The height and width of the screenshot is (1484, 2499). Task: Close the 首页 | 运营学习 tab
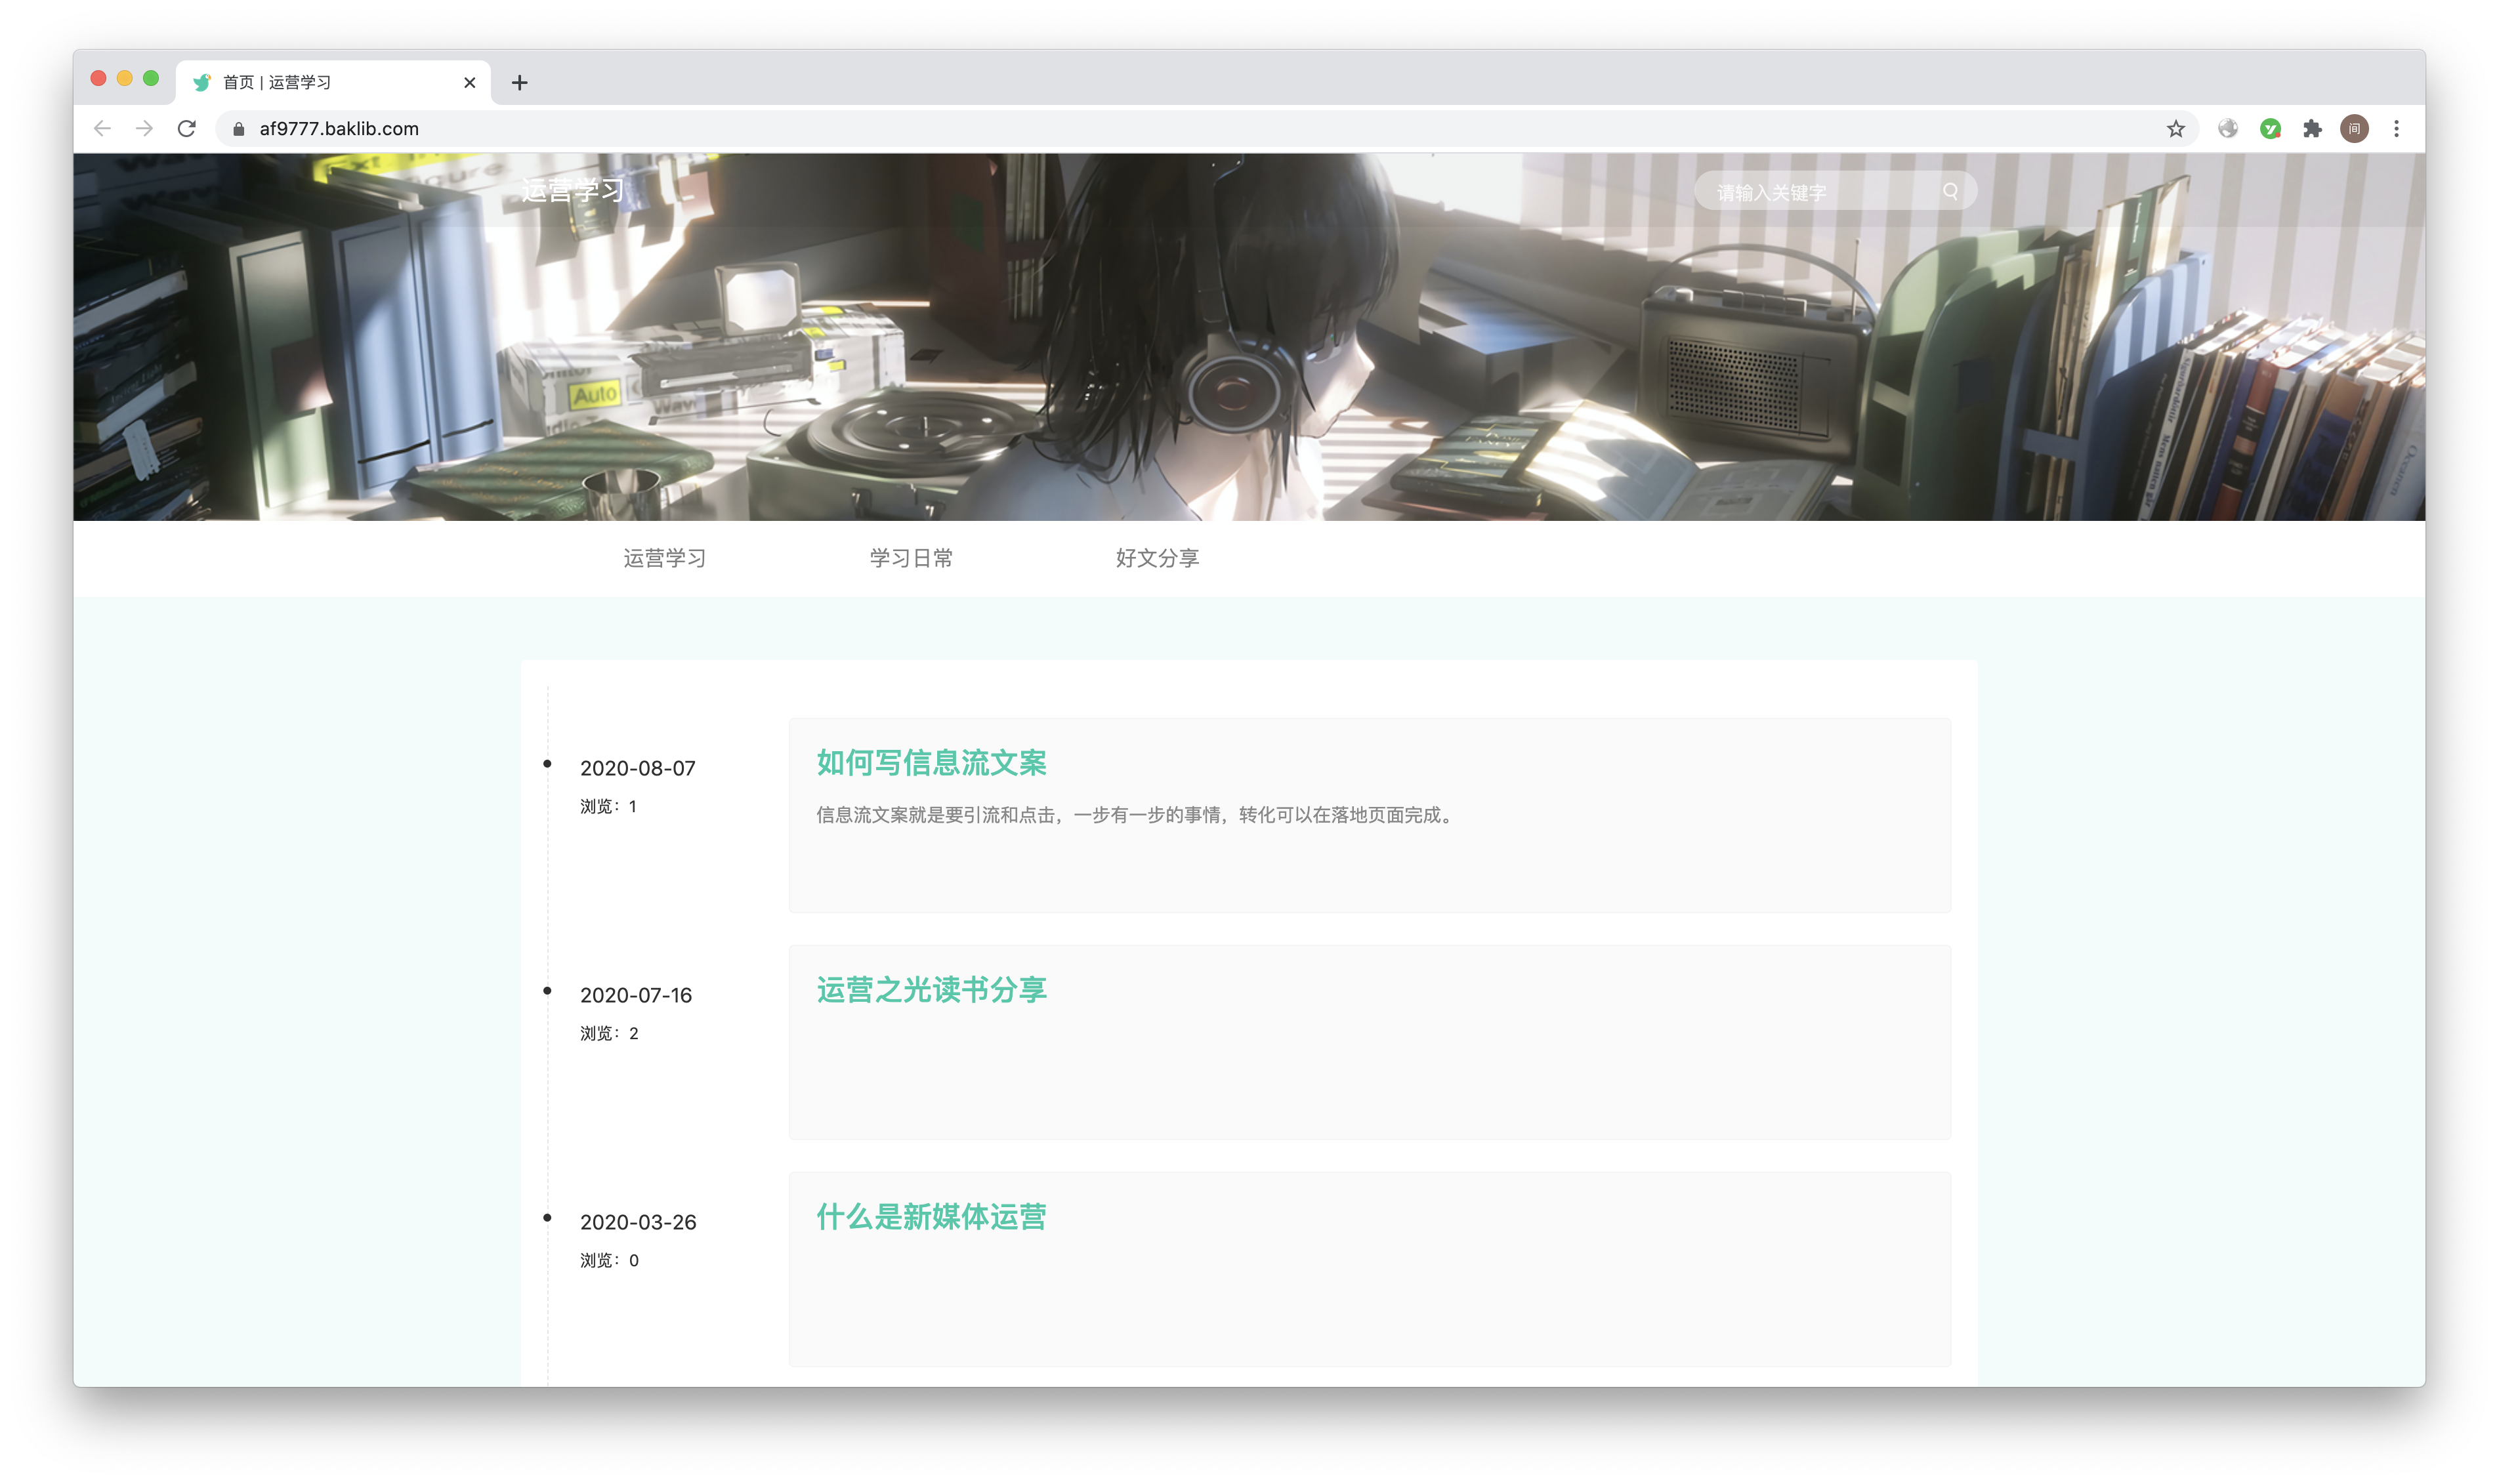click(x=469, y=83)
